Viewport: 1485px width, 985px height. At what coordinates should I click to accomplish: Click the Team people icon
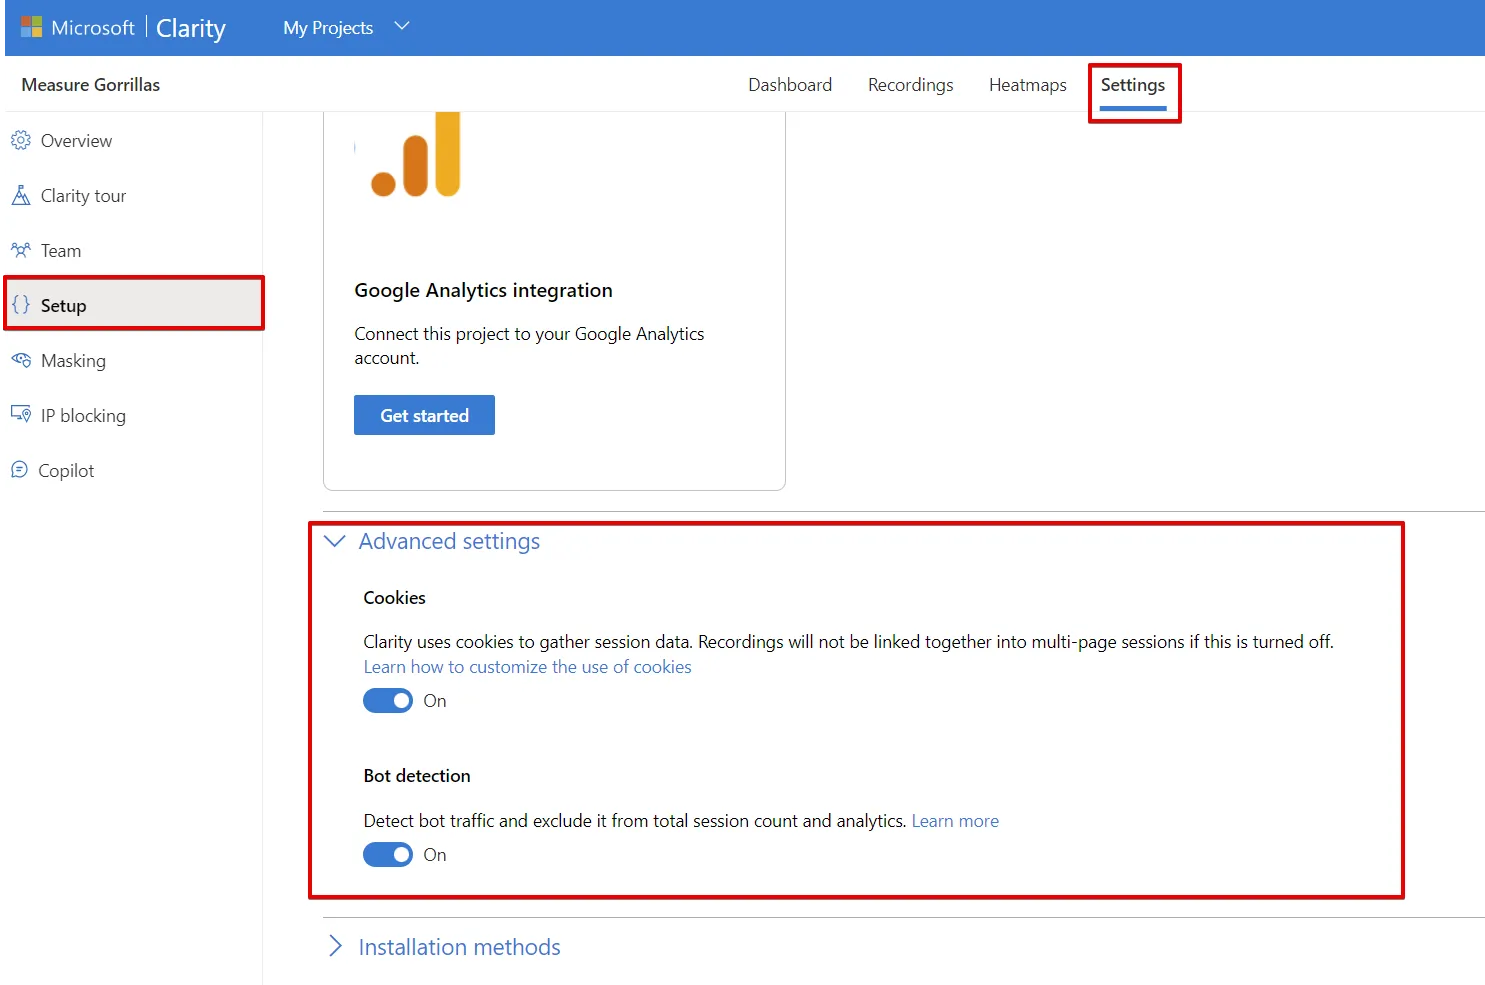21,251
